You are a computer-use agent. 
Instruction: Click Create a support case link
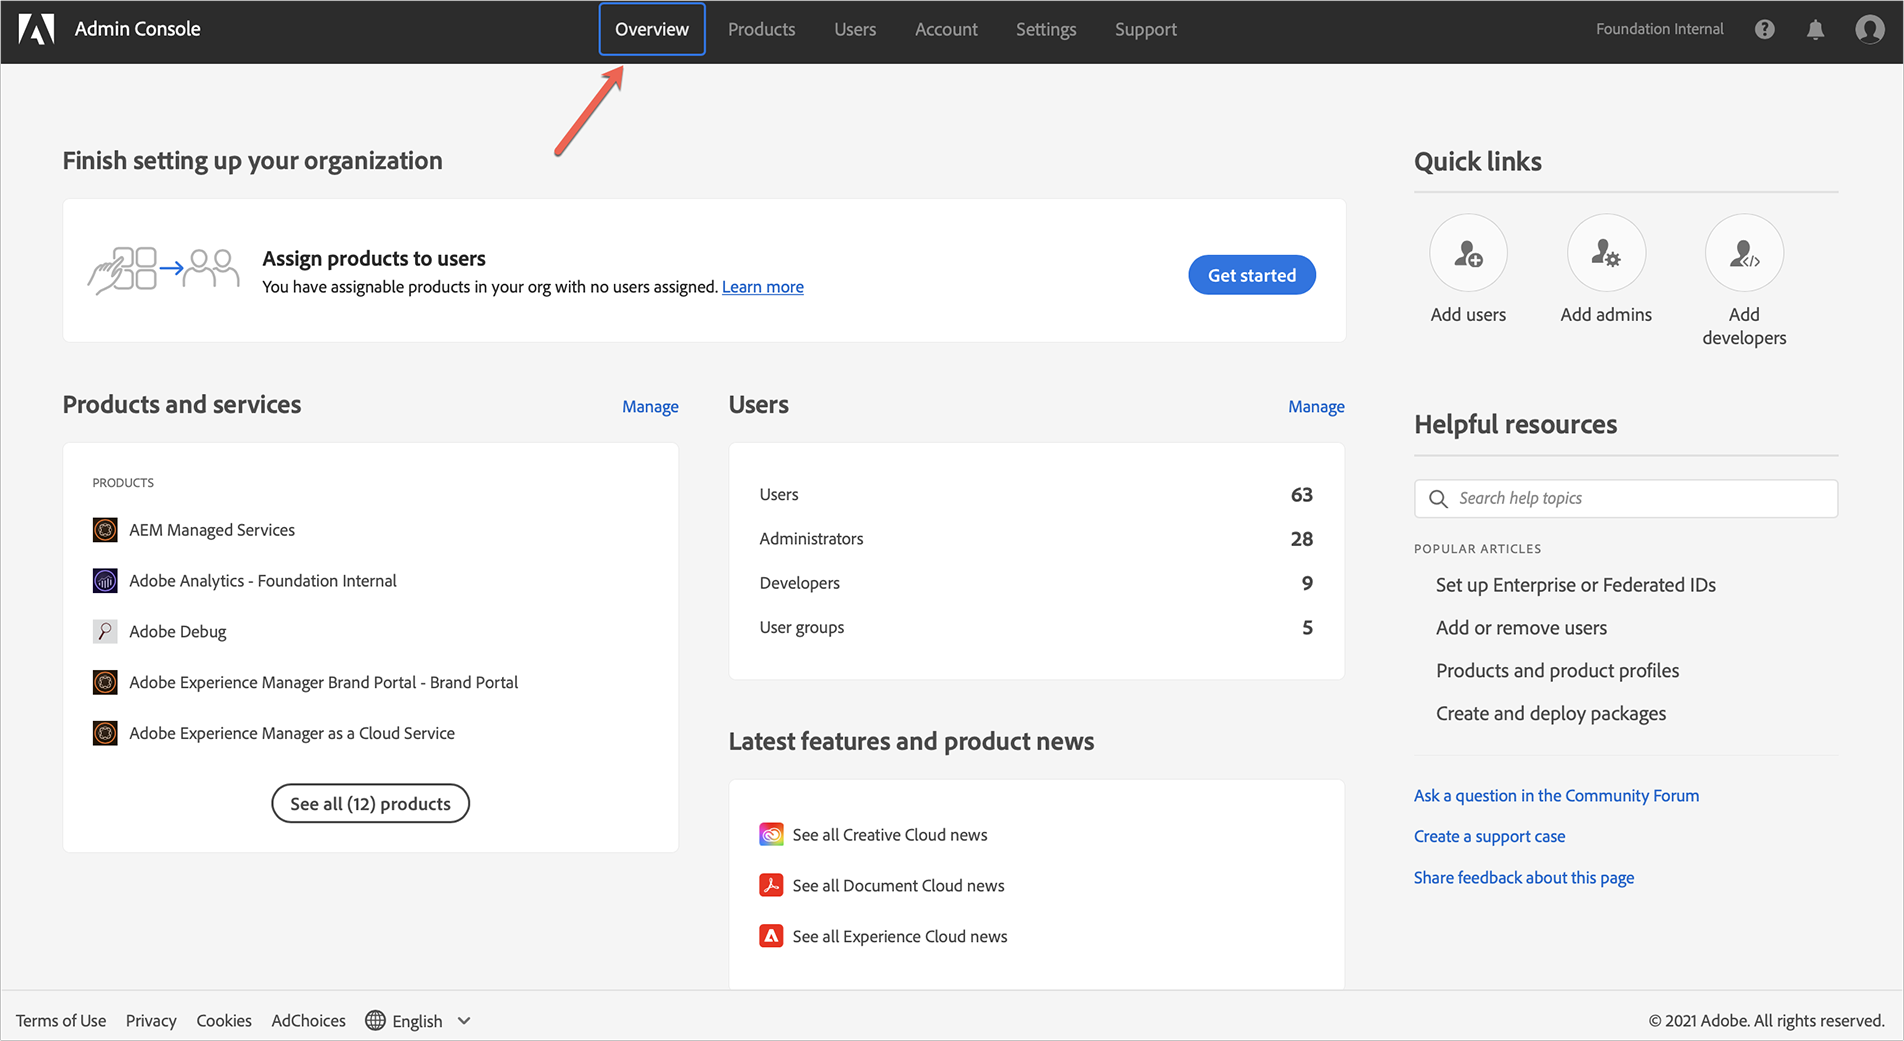(x=1489, y=836)
